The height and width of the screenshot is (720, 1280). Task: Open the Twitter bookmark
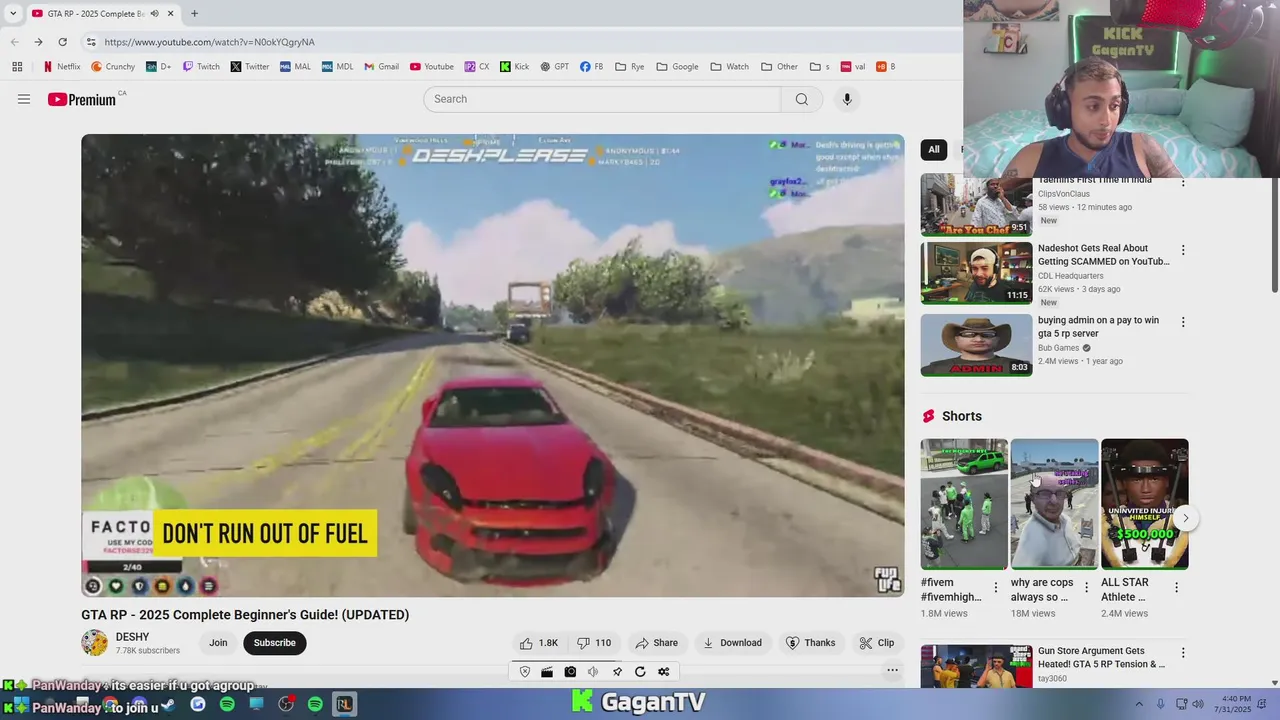point(250,67)
